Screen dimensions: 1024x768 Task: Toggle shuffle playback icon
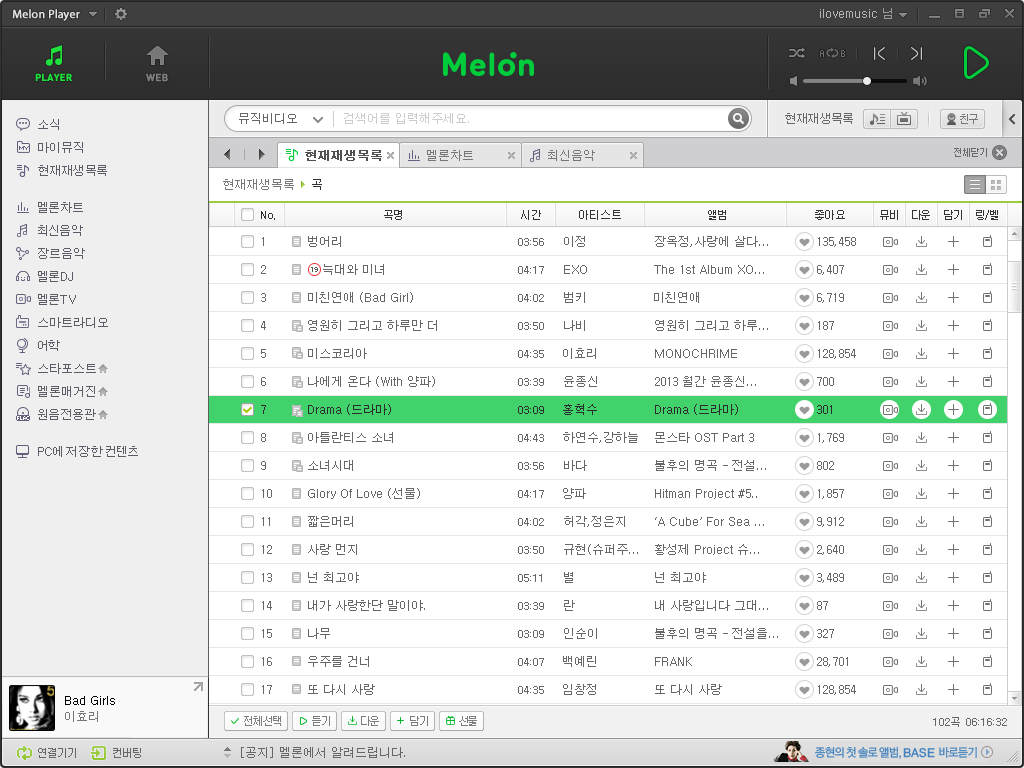pyautogui.click(x=796, y=53)
